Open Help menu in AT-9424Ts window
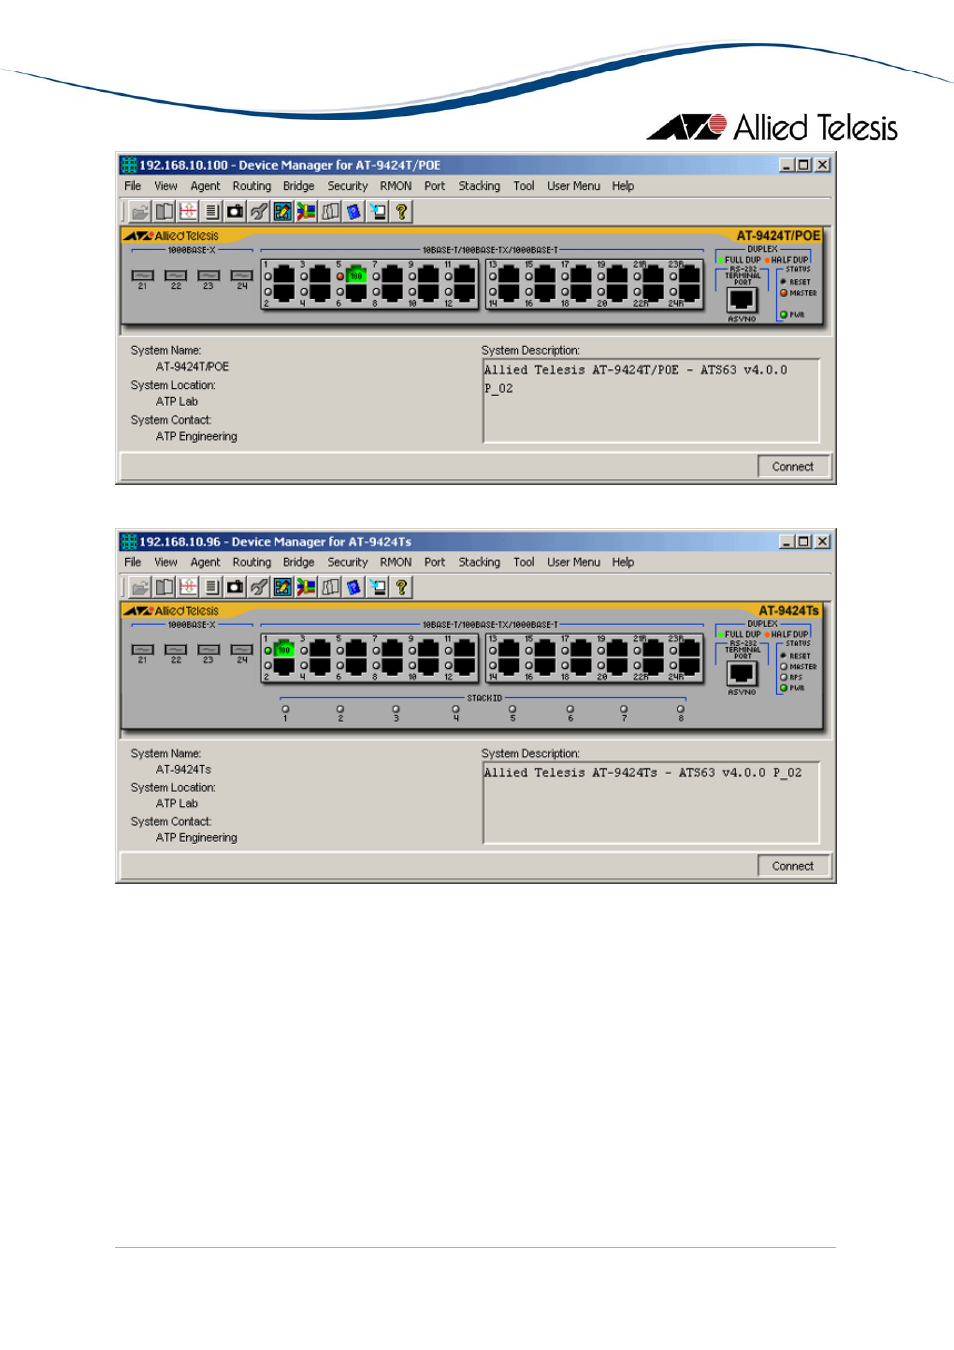954x1350 pixels. coord(623,562)
